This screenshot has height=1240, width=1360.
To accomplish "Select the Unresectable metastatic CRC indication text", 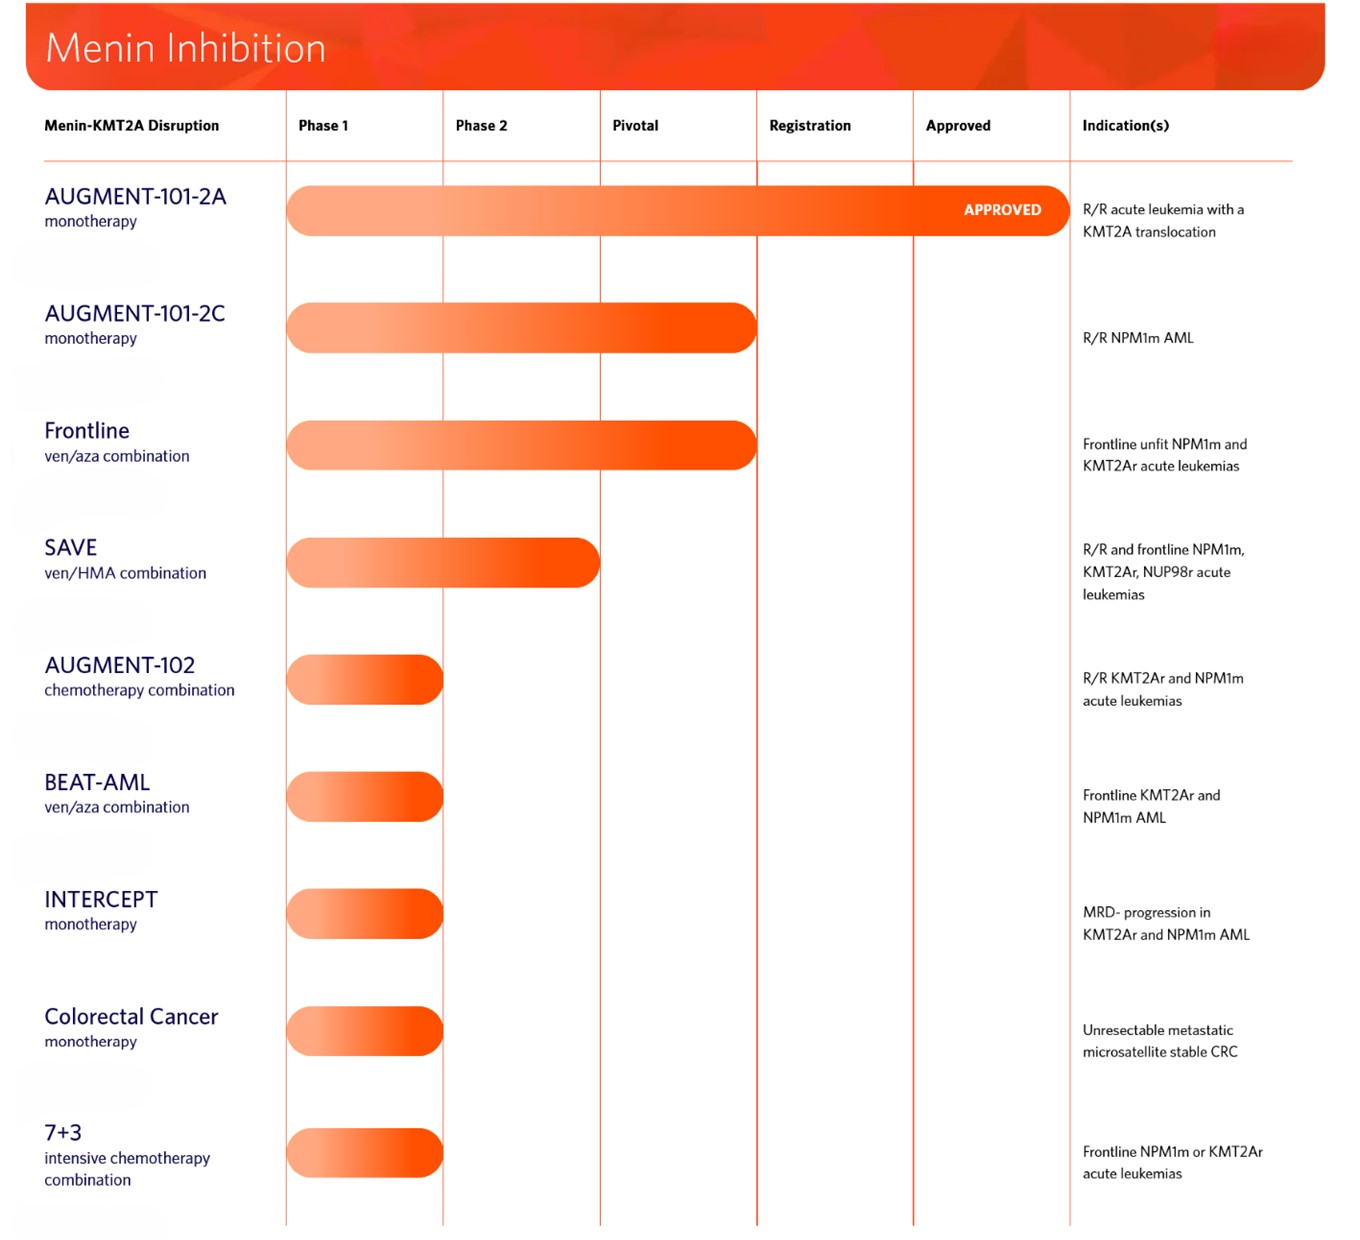I will [1159, 1041].
